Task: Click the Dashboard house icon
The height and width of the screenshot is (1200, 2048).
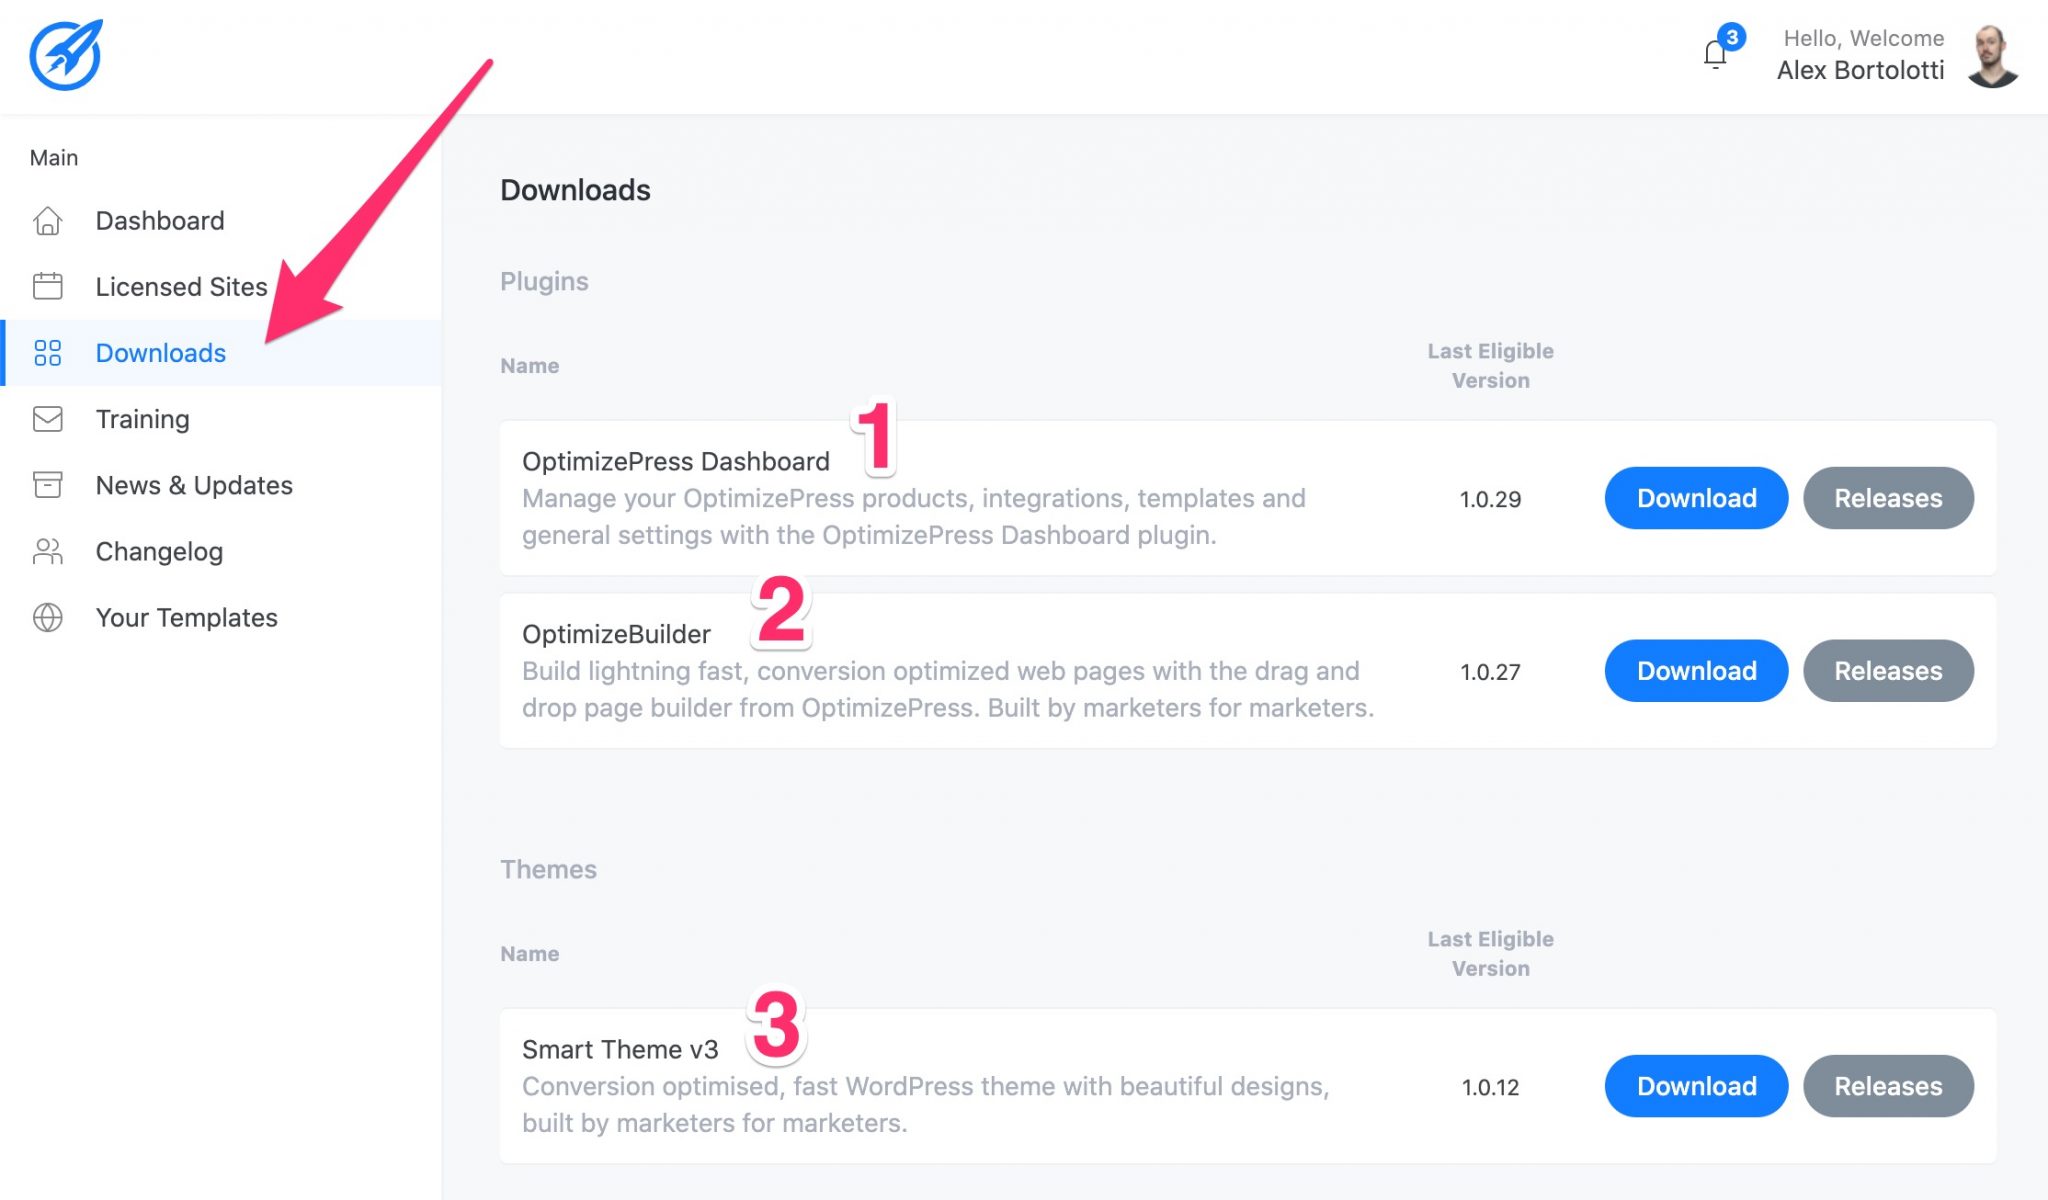Action: [x=48, y=221]
